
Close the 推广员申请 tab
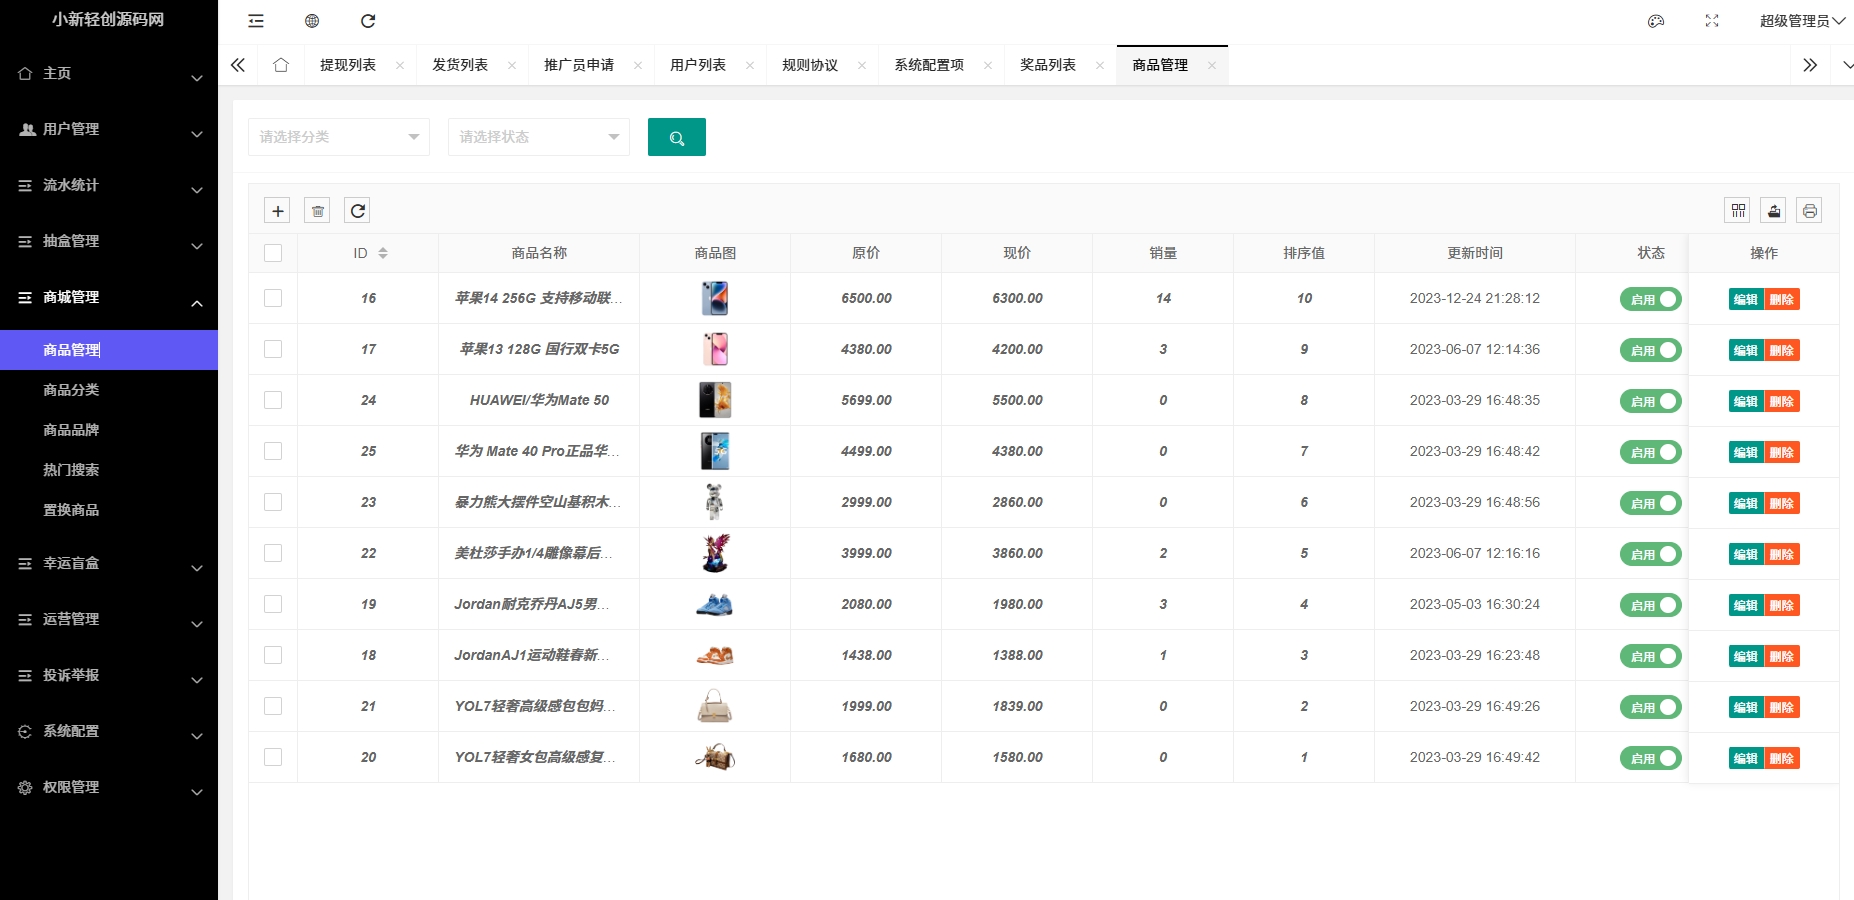(638, 65)
